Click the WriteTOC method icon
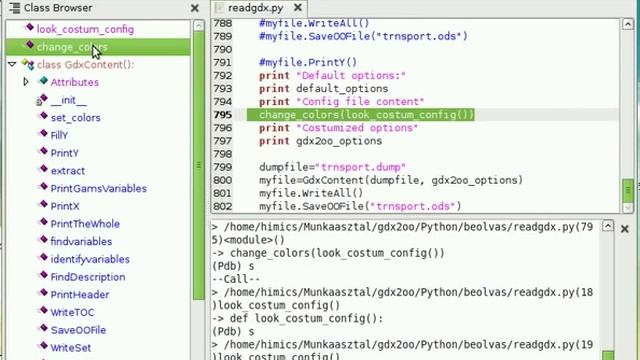Viewport: 640px width, 360px height. 43,311
